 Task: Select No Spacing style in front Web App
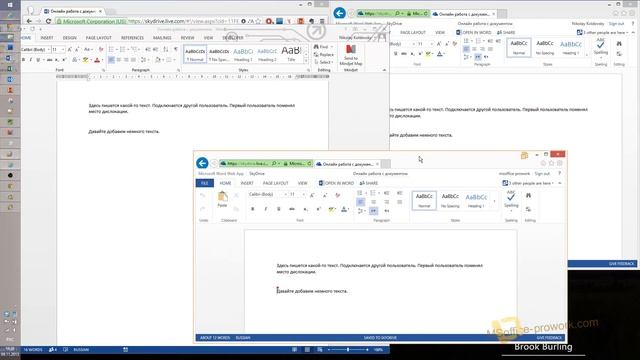point(450,200)
